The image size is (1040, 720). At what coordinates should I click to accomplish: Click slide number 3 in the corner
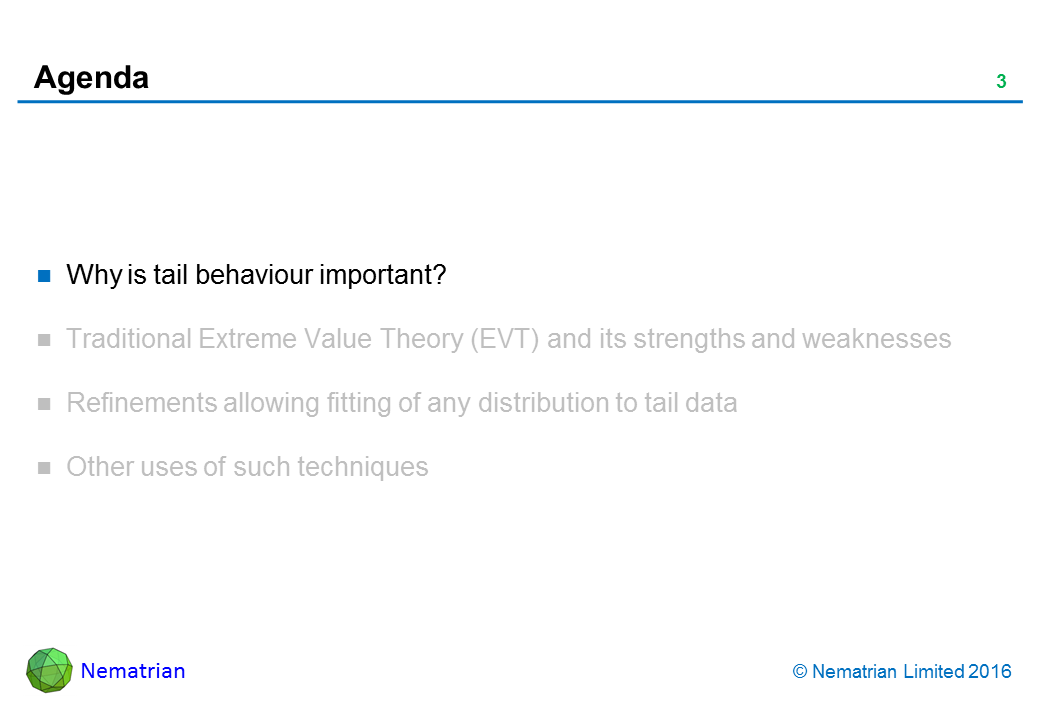click(1000, 82)
